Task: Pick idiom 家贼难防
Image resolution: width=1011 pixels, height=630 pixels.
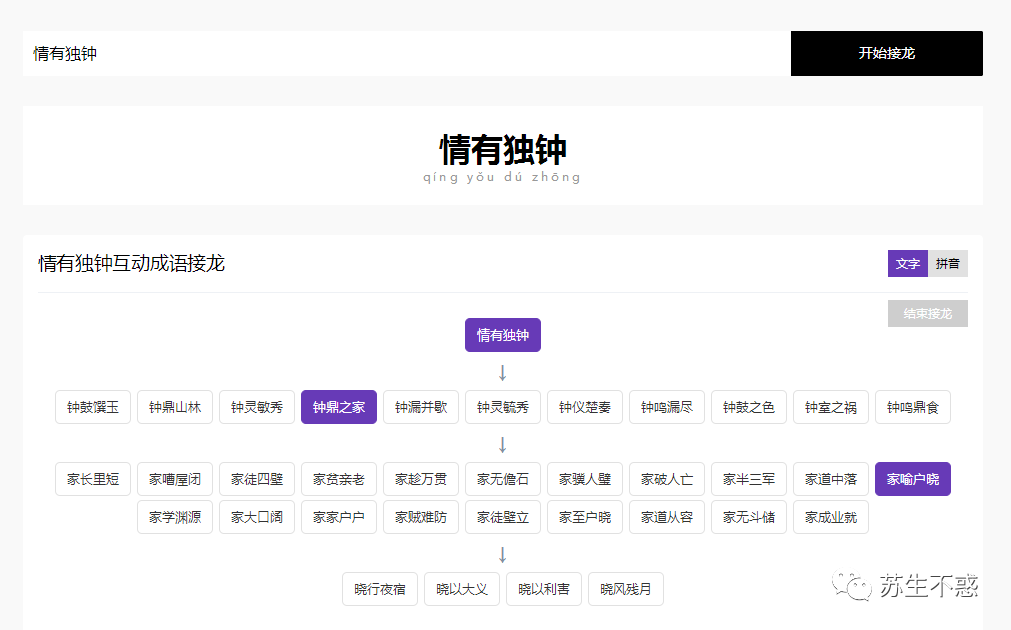Action: (x=421, y=517)
